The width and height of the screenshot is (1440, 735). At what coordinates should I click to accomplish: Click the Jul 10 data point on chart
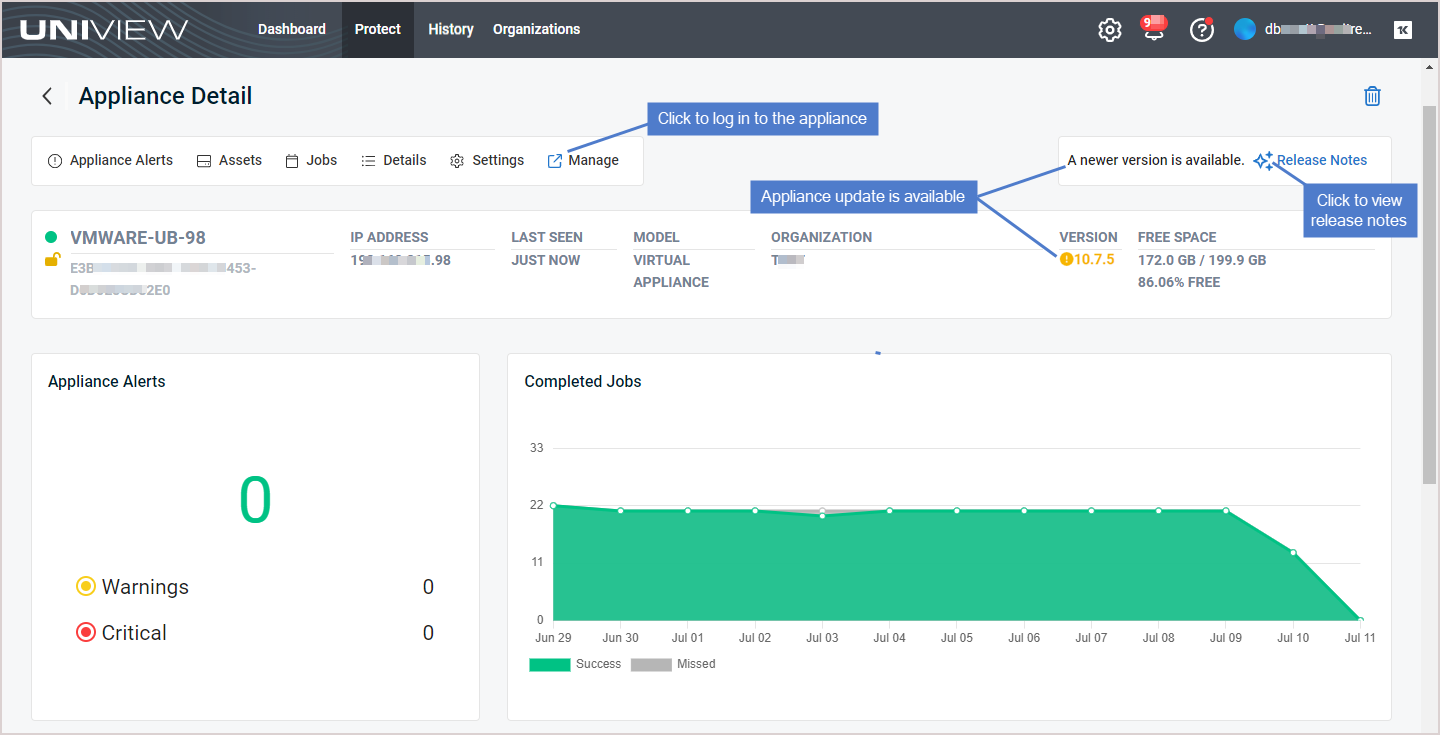click(x=1293, y=552)
